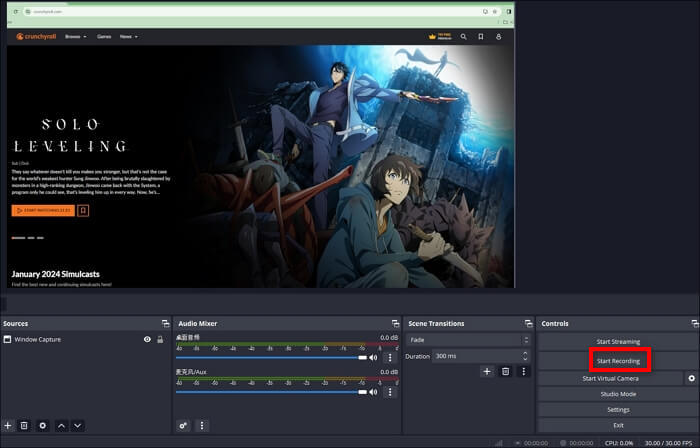This screenshot has width=700, height=448.
Task: Open Audio Mixer bottom three-dot menu
Action: 202,426
